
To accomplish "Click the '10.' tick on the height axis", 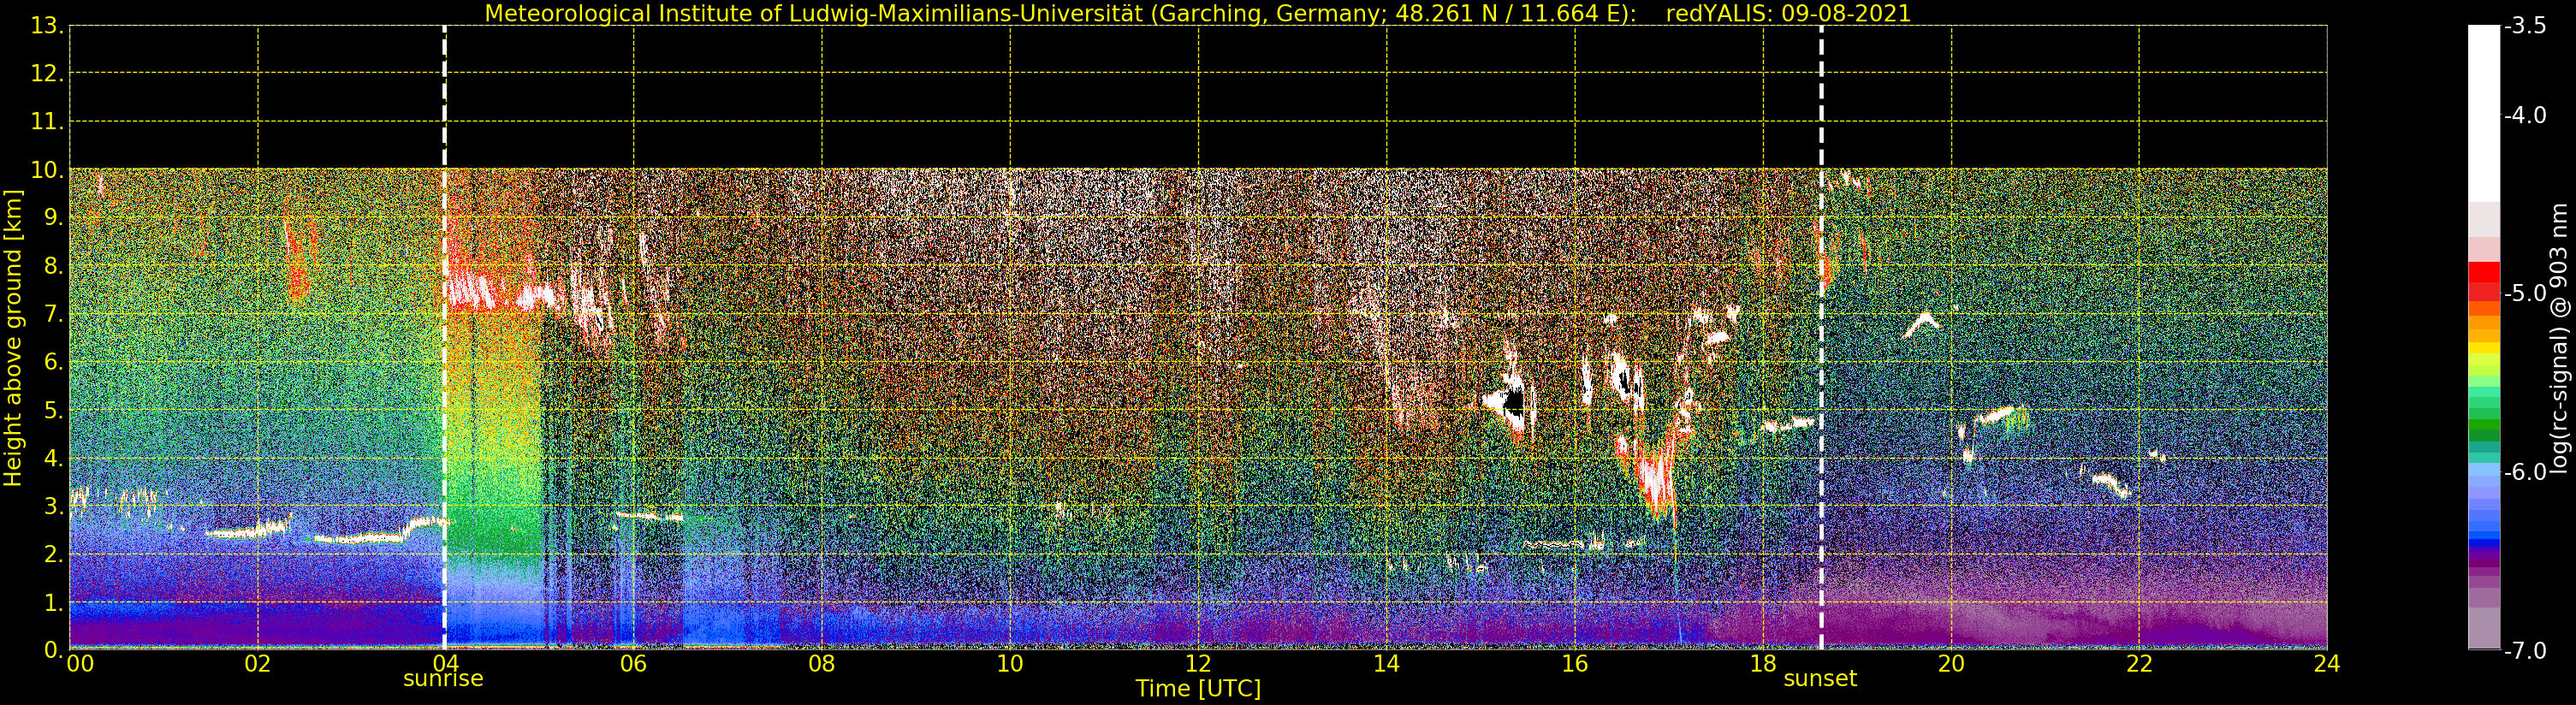I will click(x=47, y=170).
